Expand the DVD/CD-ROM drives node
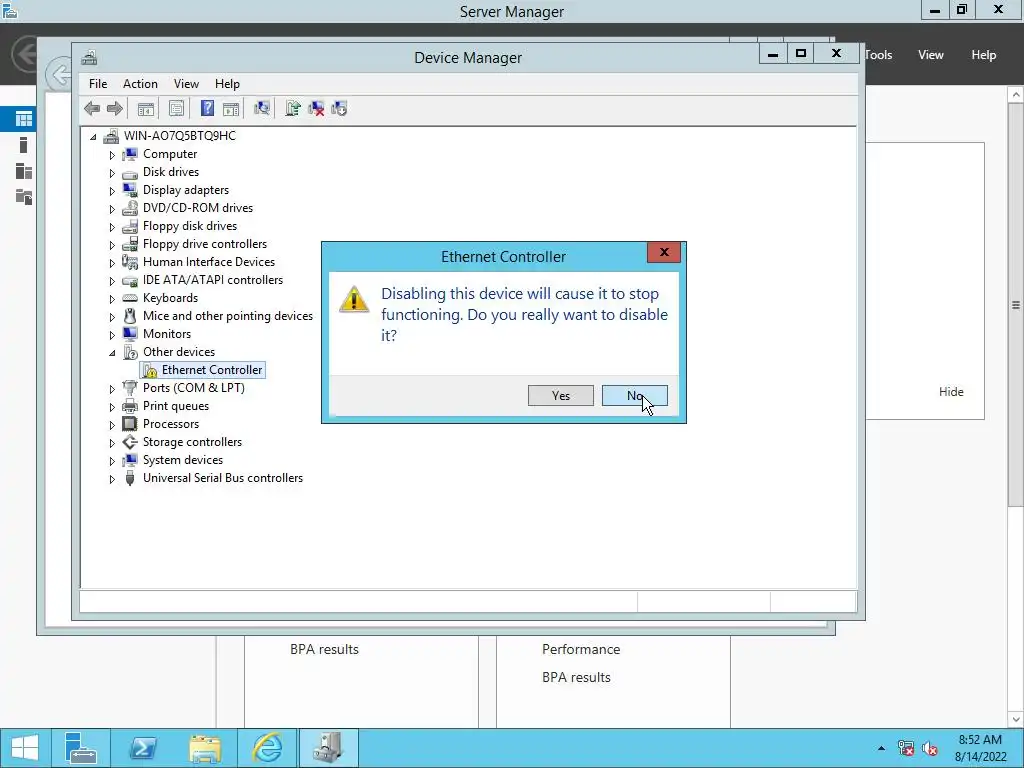1024x768 pixels. [112, 209]
